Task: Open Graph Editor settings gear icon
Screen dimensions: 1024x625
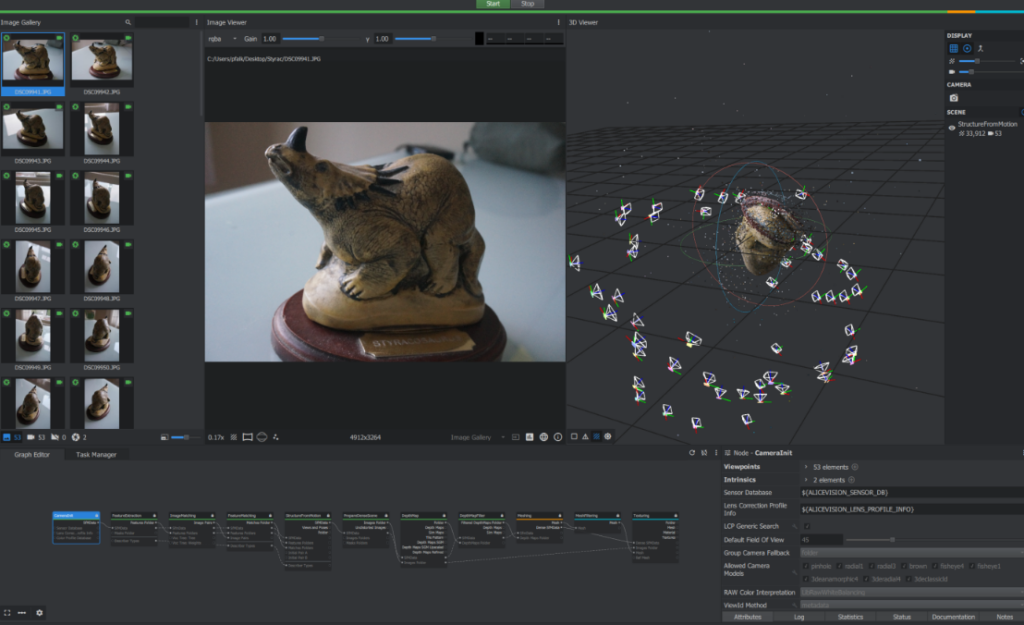Action: 39,613
